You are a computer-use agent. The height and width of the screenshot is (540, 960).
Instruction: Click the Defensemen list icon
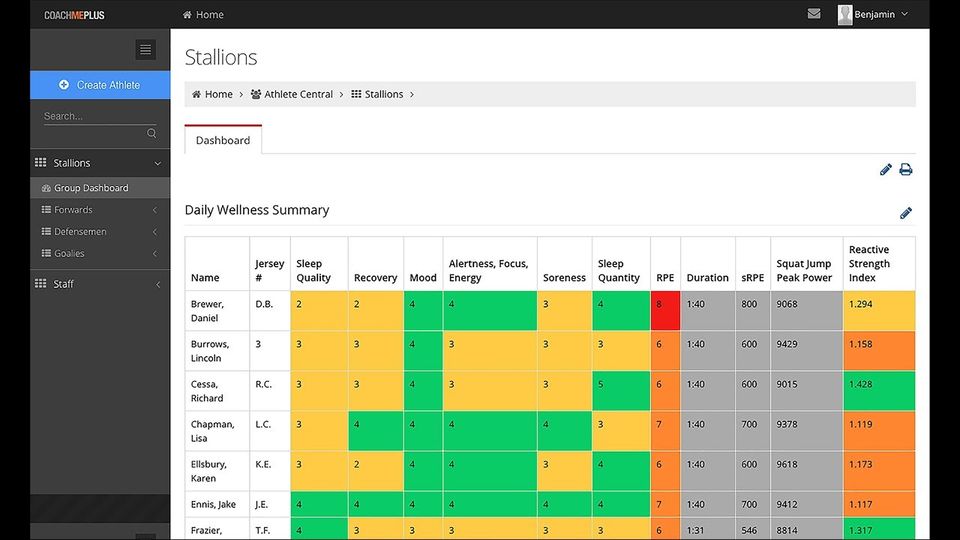(x=46, y=231)
